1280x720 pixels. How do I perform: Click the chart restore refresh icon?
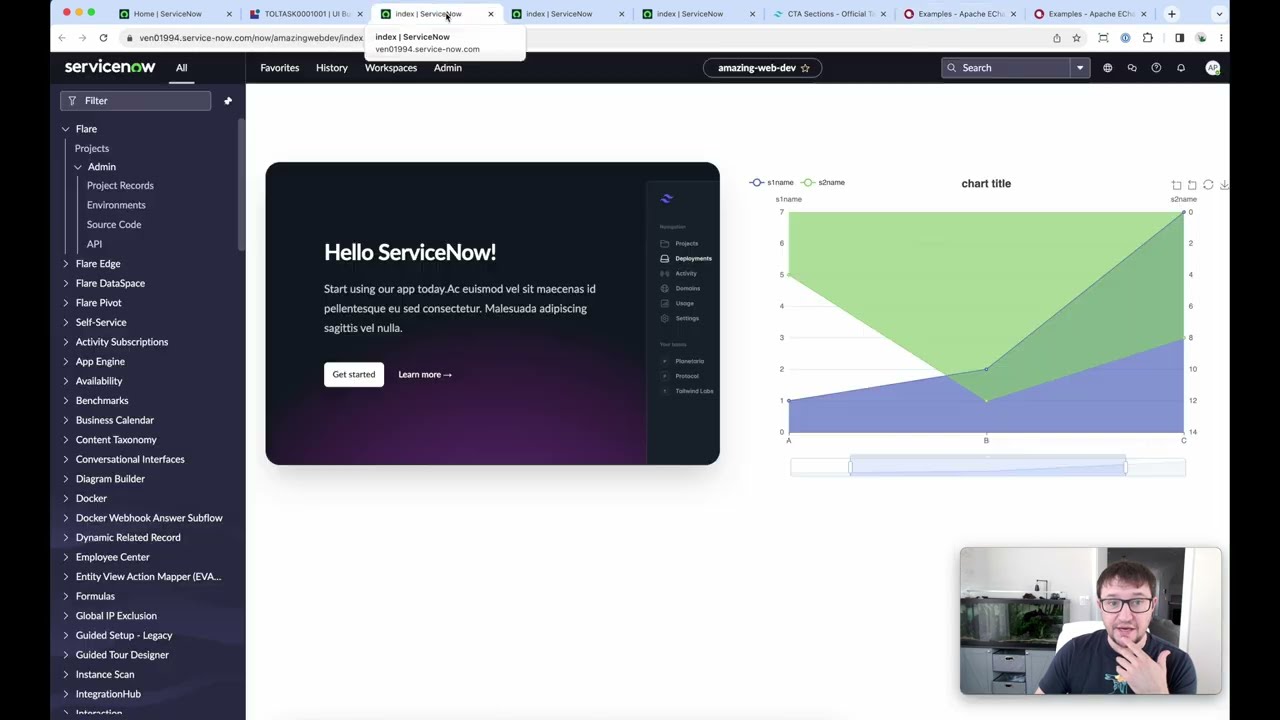(1208, 185)
